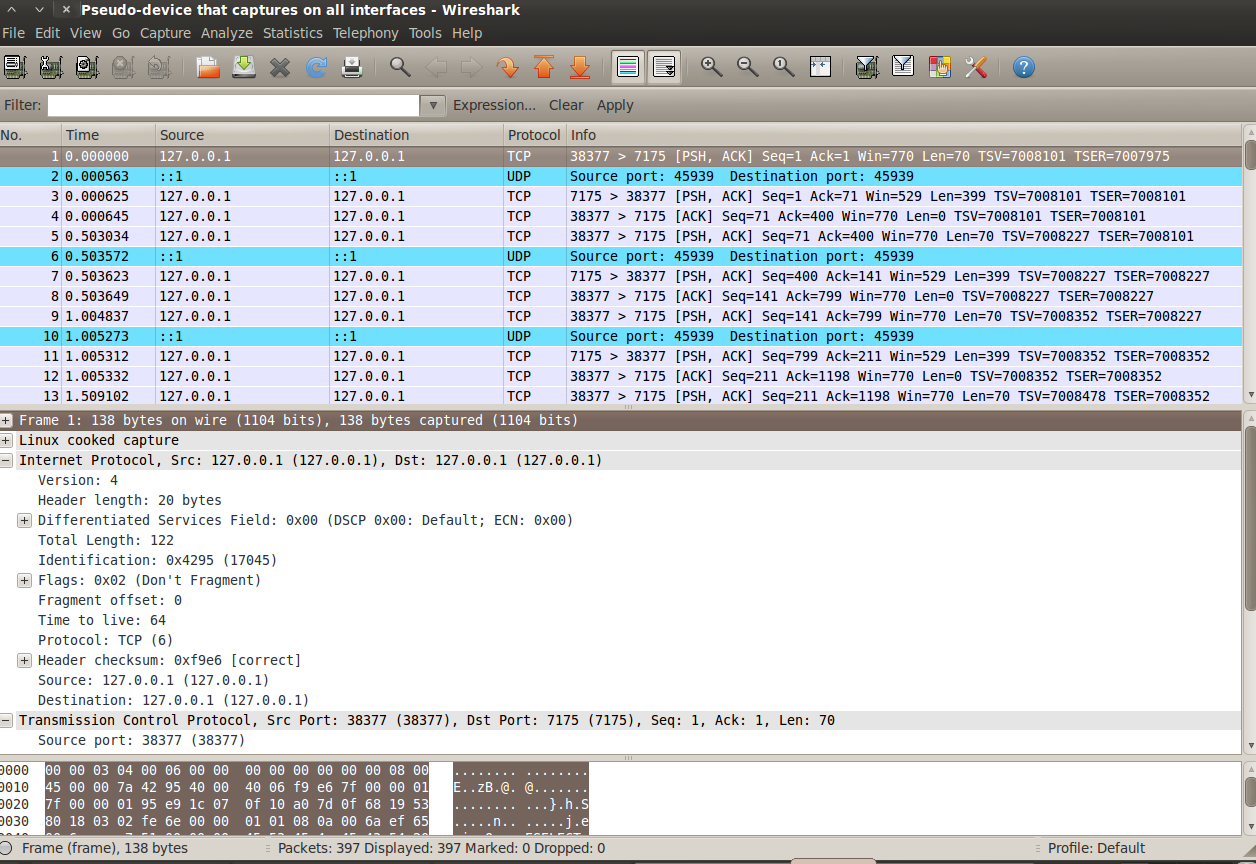The image size is (1256, 864).
Task: Toggle packet list colorization
Action: coord(628,67)
